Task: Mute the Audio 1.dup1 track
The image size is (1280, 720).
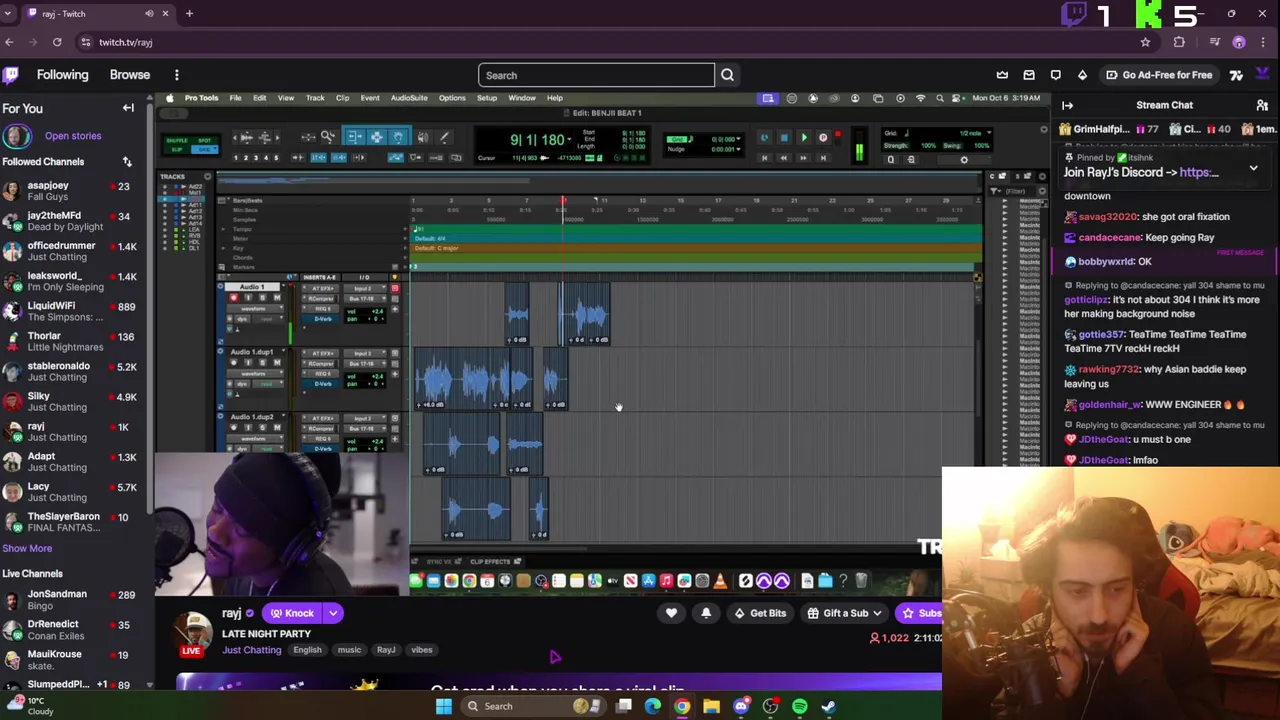Action: point(277,363)
